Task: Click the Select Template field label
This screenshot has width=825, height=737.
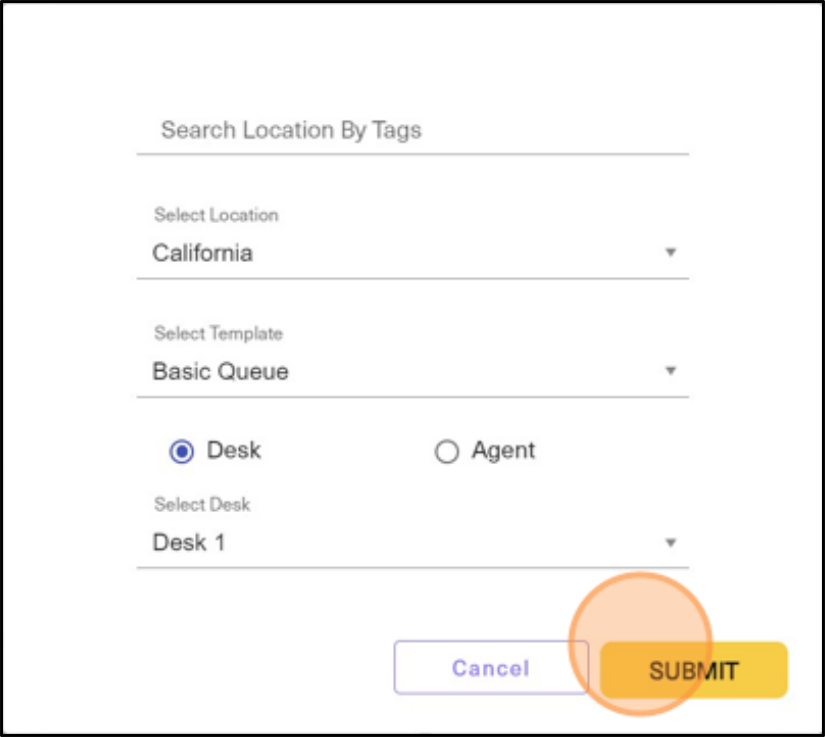Action: click(x=218, y=334)
